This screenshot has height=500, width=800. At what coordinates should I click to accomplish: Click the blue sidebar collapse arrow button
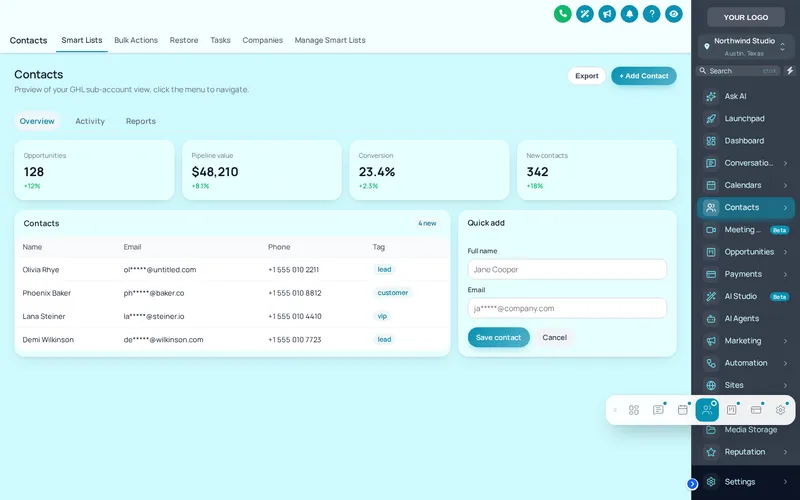point(692,484)
